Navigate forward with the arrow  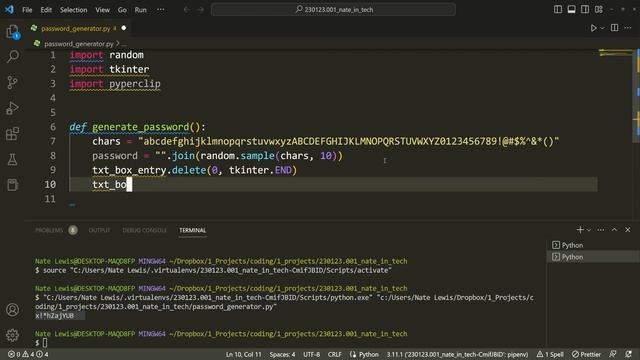click(200, 9)
